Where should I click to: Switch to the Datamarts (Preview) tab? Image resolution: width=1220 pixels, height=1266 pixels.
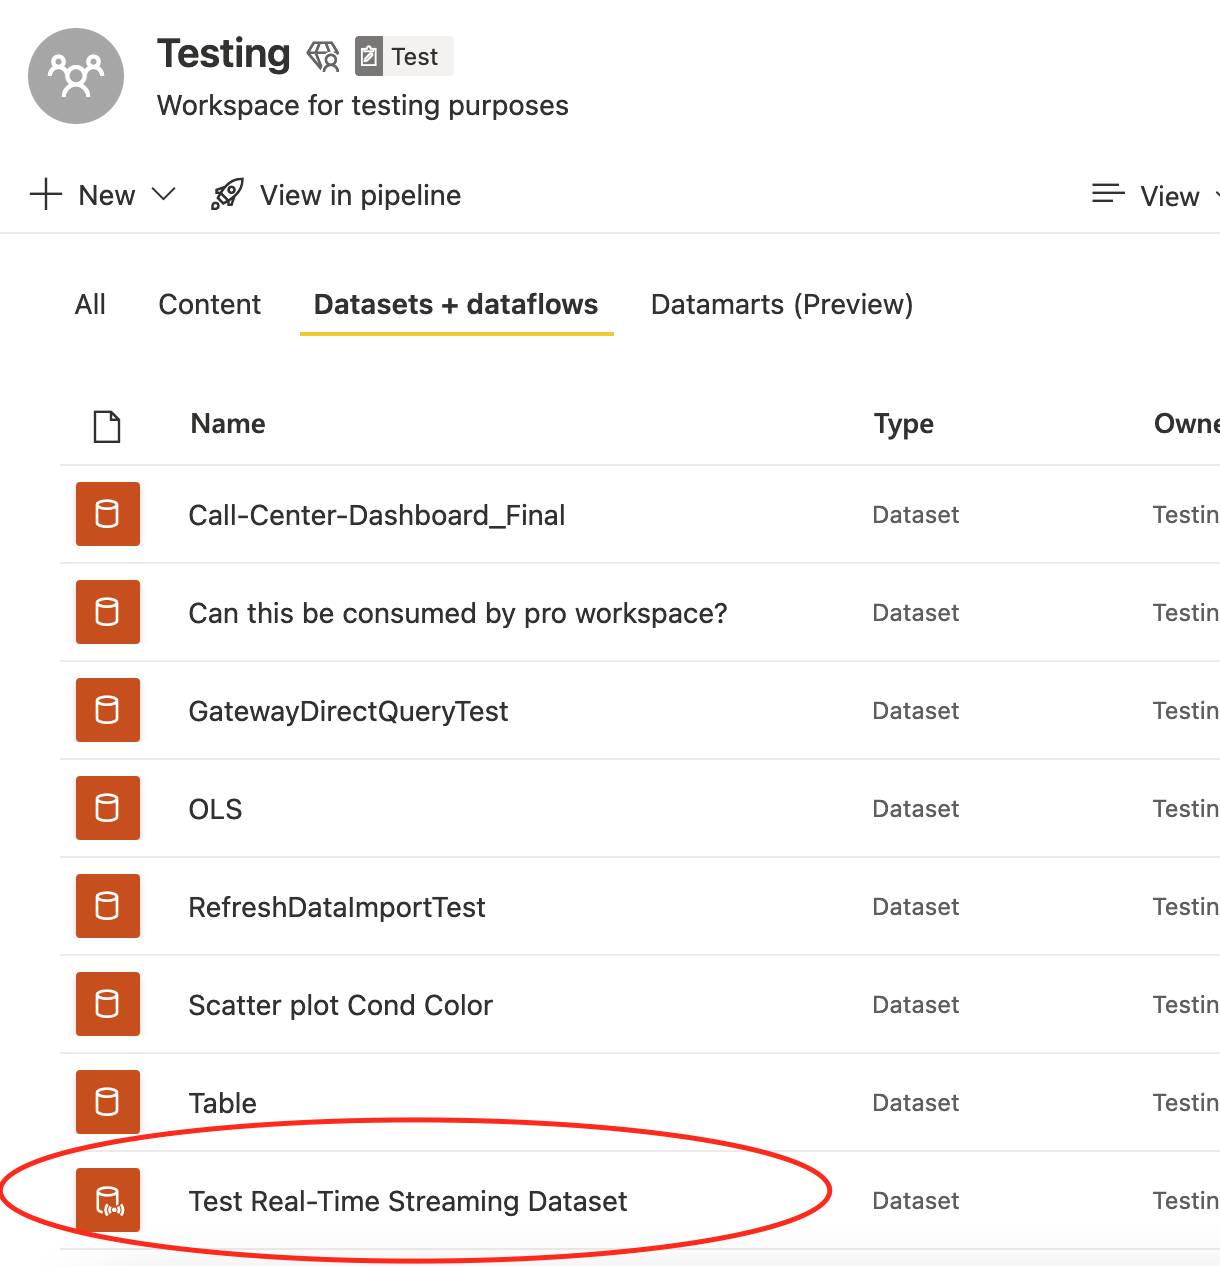[x=781, y=304]
